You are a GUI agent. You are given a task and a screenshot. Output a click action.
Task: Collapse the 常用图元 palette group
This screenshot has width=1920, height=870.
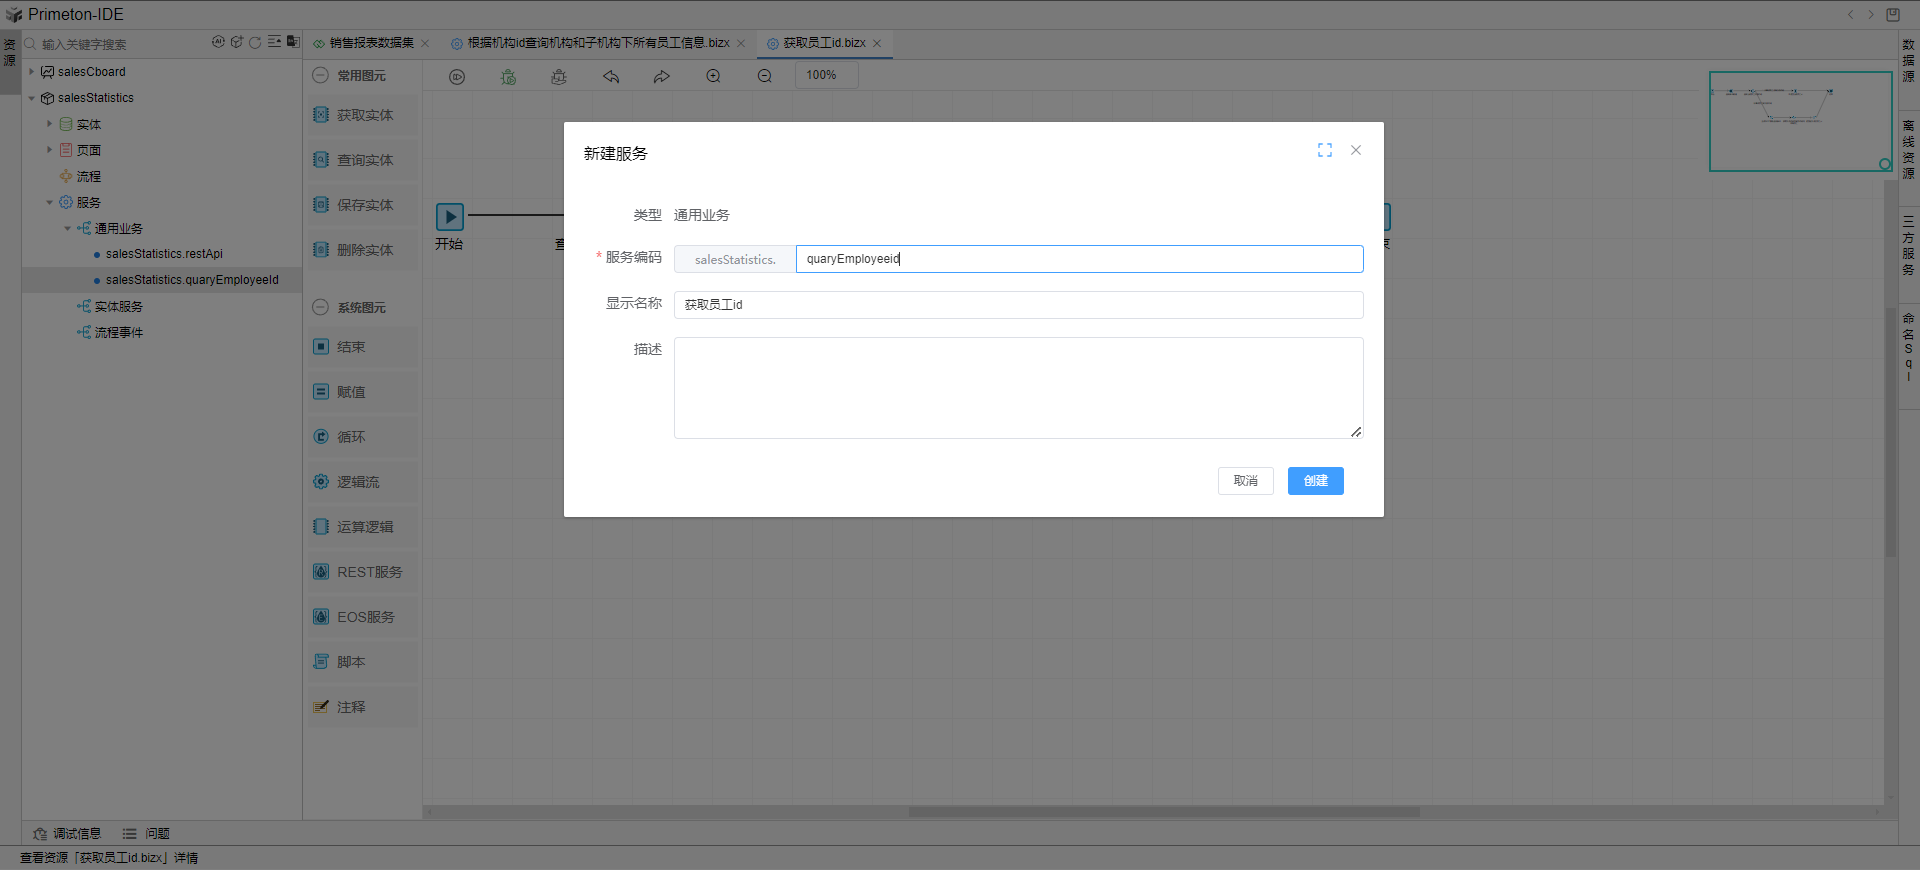[x=321, y=75]
